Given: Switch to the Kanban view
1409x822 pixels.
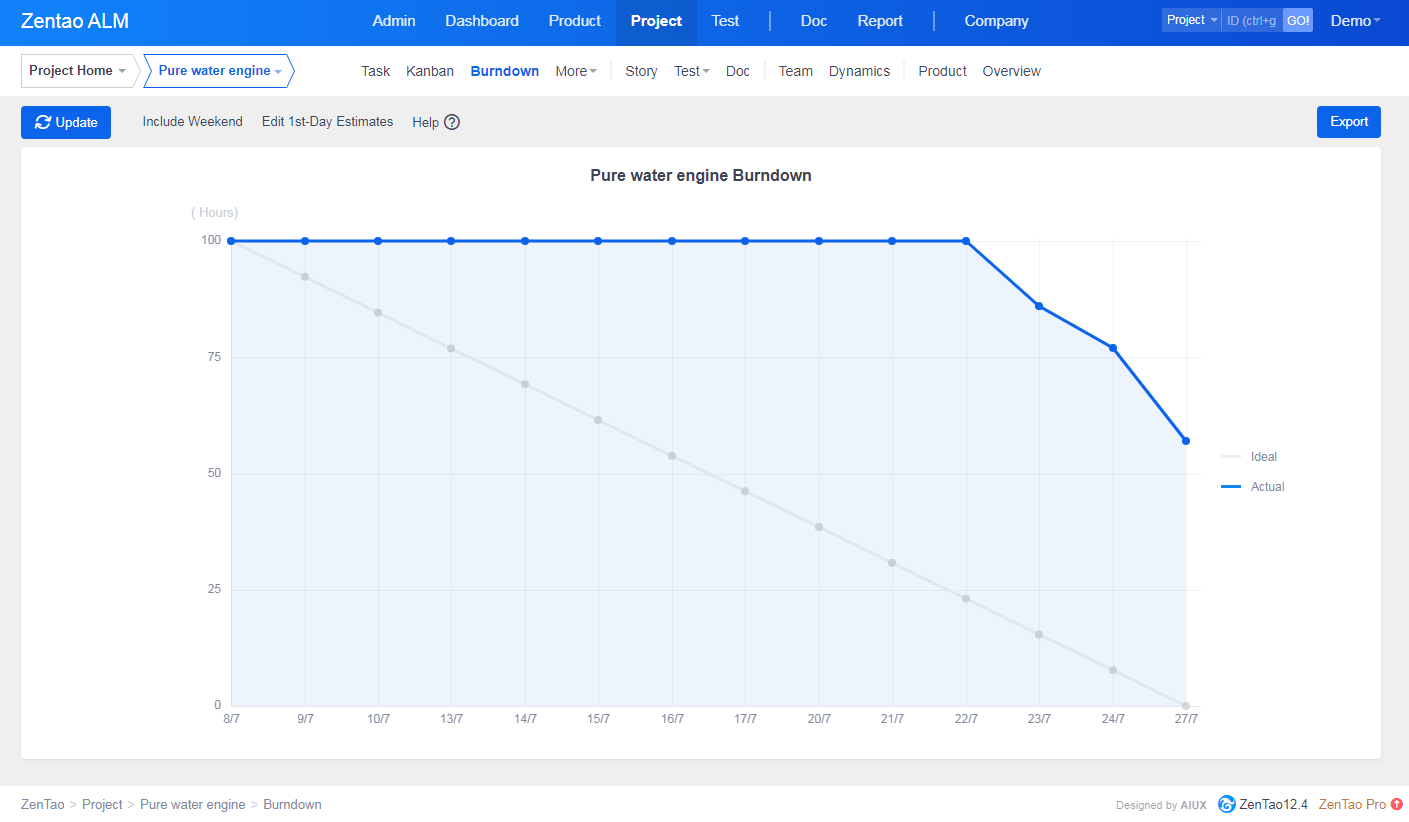Looking at the screenshot, I should [x=430, y=71].
